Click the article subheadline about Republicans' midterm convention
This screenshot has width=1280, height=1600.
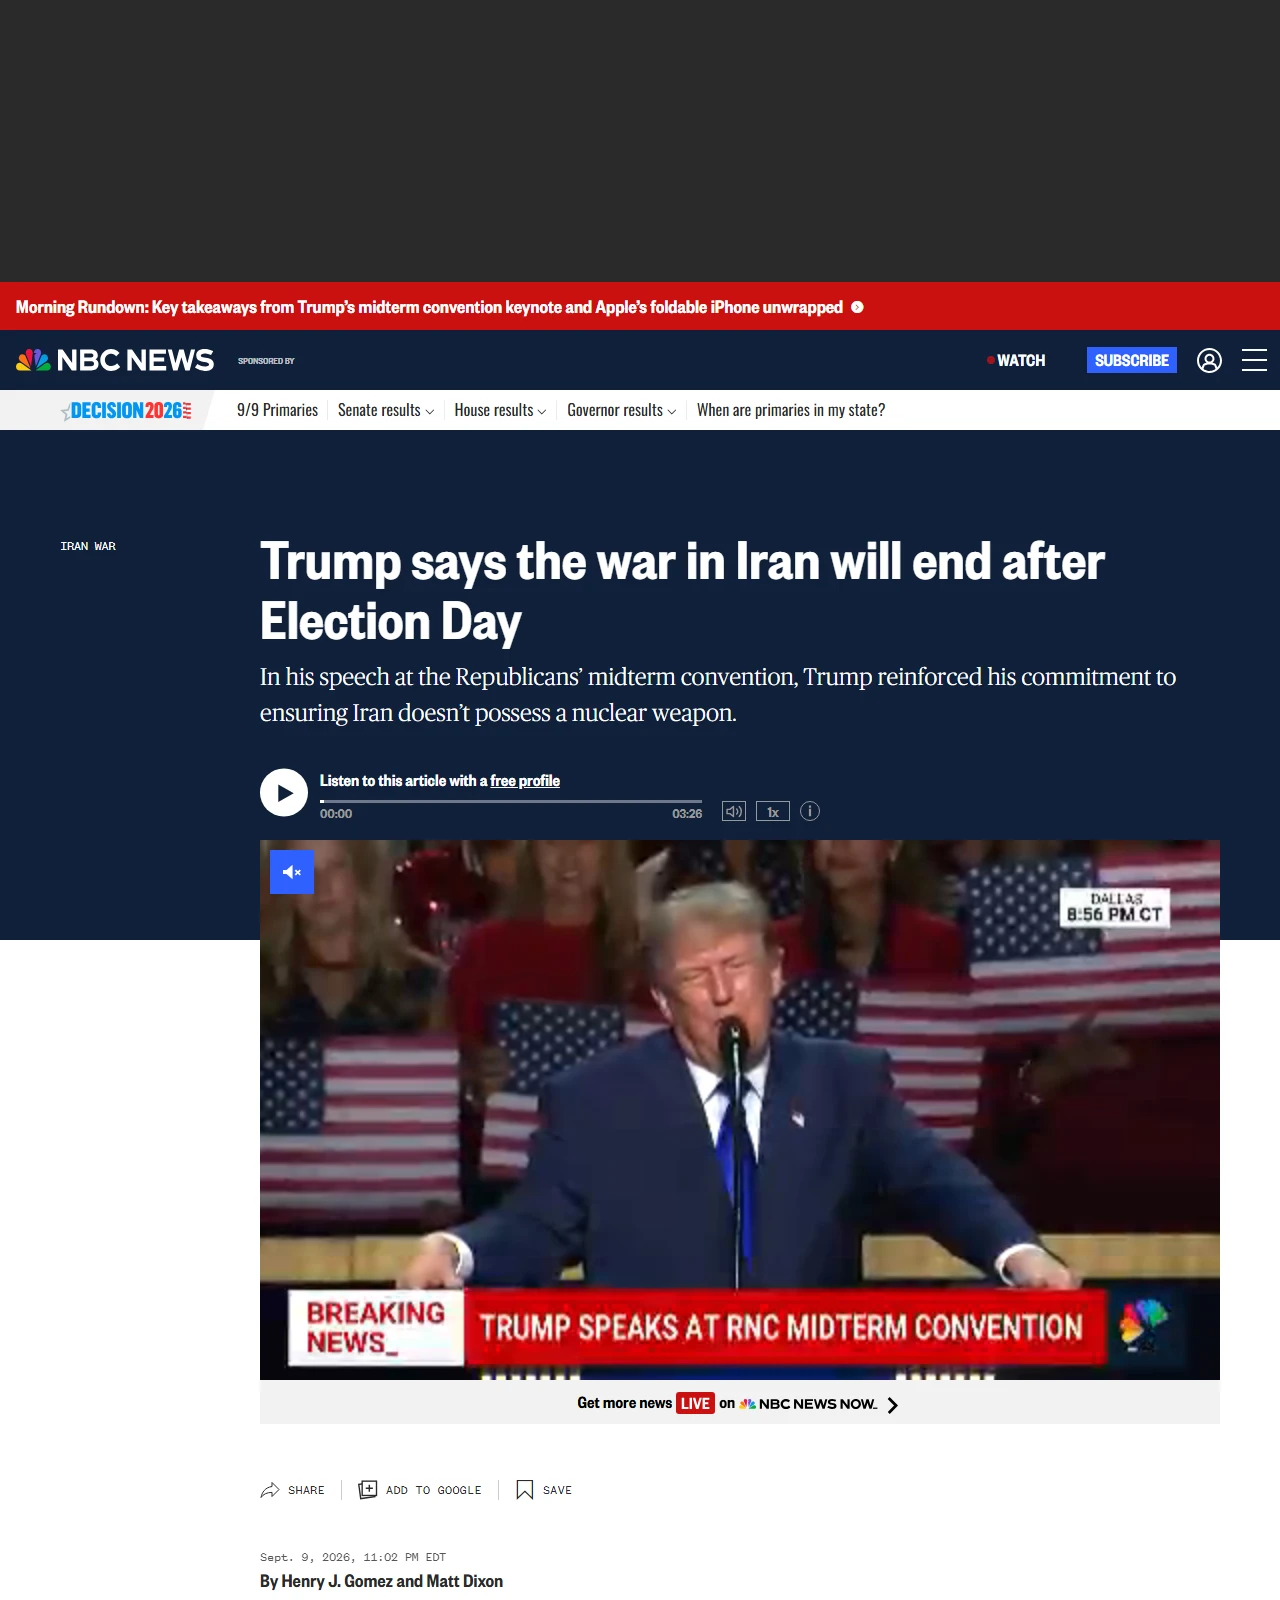pos(718,695)
